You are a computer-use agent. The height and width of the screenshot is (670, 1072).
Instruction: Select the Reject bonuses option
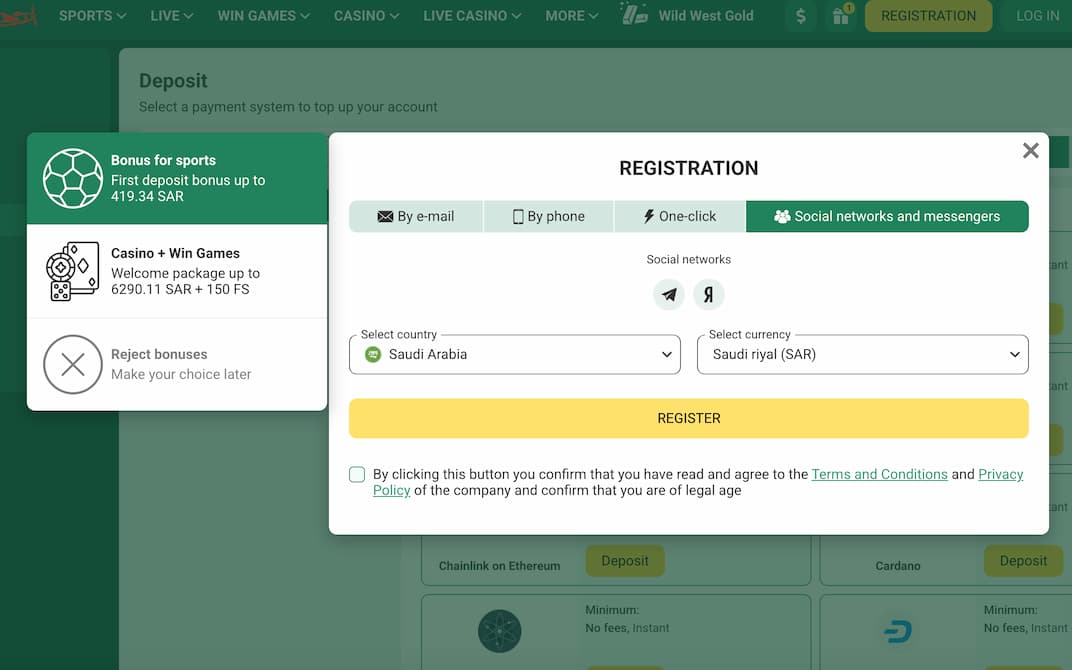click(x=177, y=364)
